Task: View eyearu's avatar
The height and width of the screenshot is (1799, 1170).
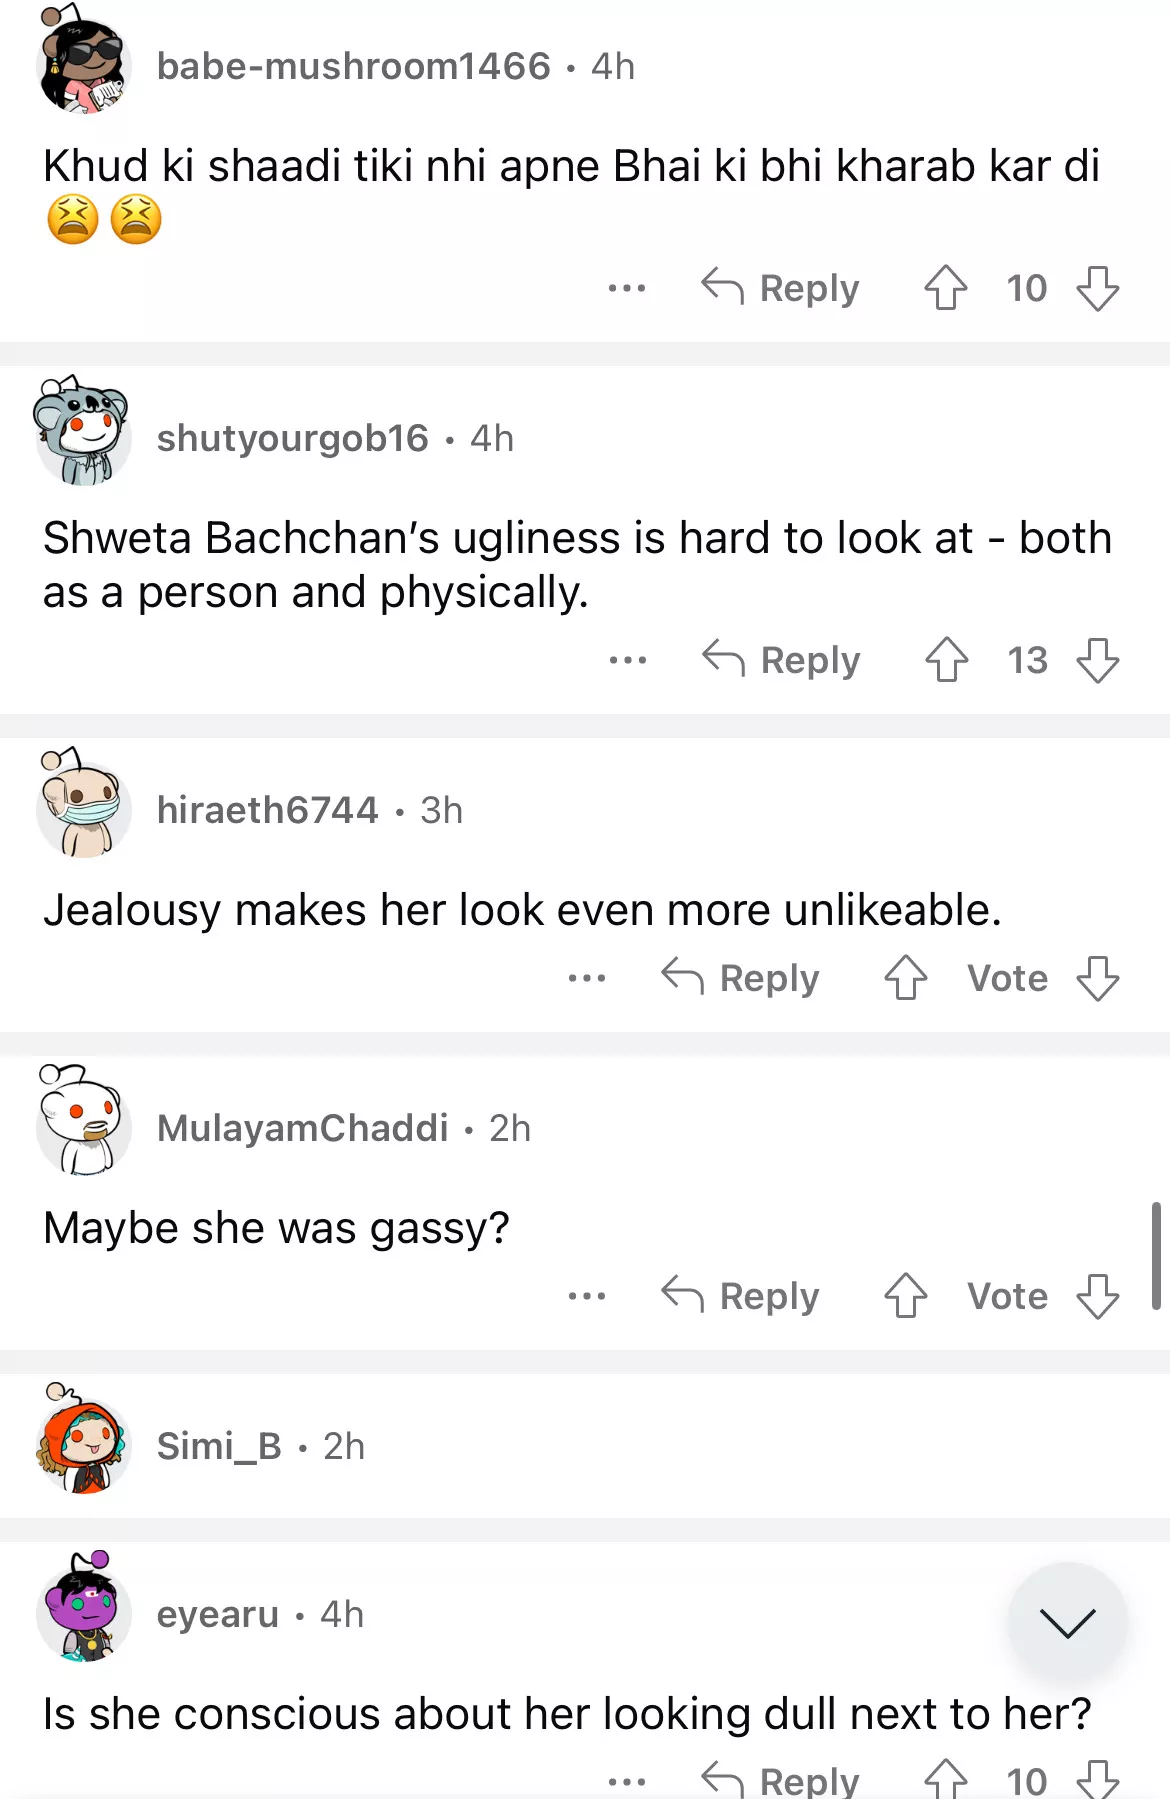Action: 84,1610
